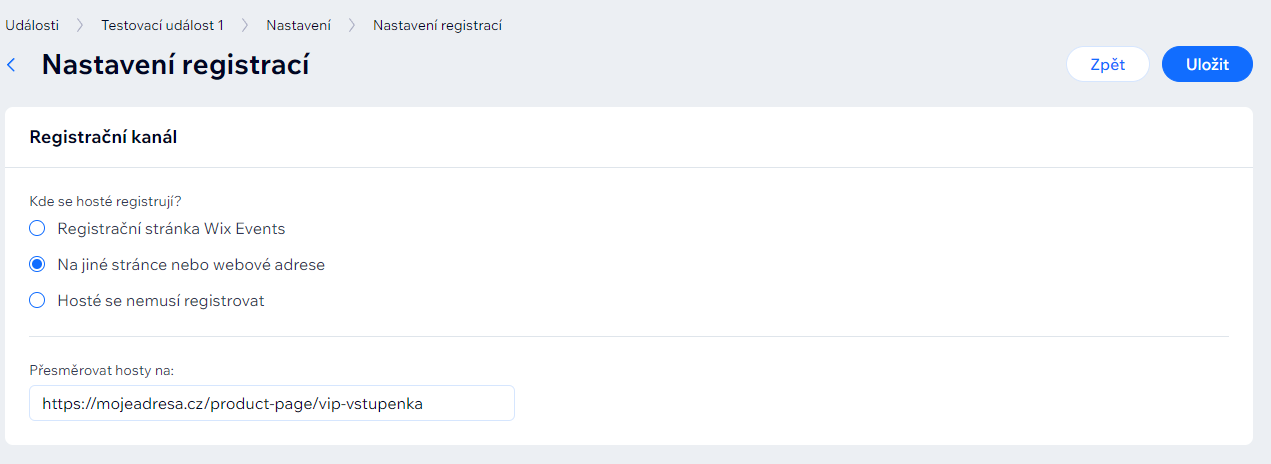Select the Na jiné stránce nebo webové adrese radio
This screenshot has width=1271, height=464.
[37, 264]
